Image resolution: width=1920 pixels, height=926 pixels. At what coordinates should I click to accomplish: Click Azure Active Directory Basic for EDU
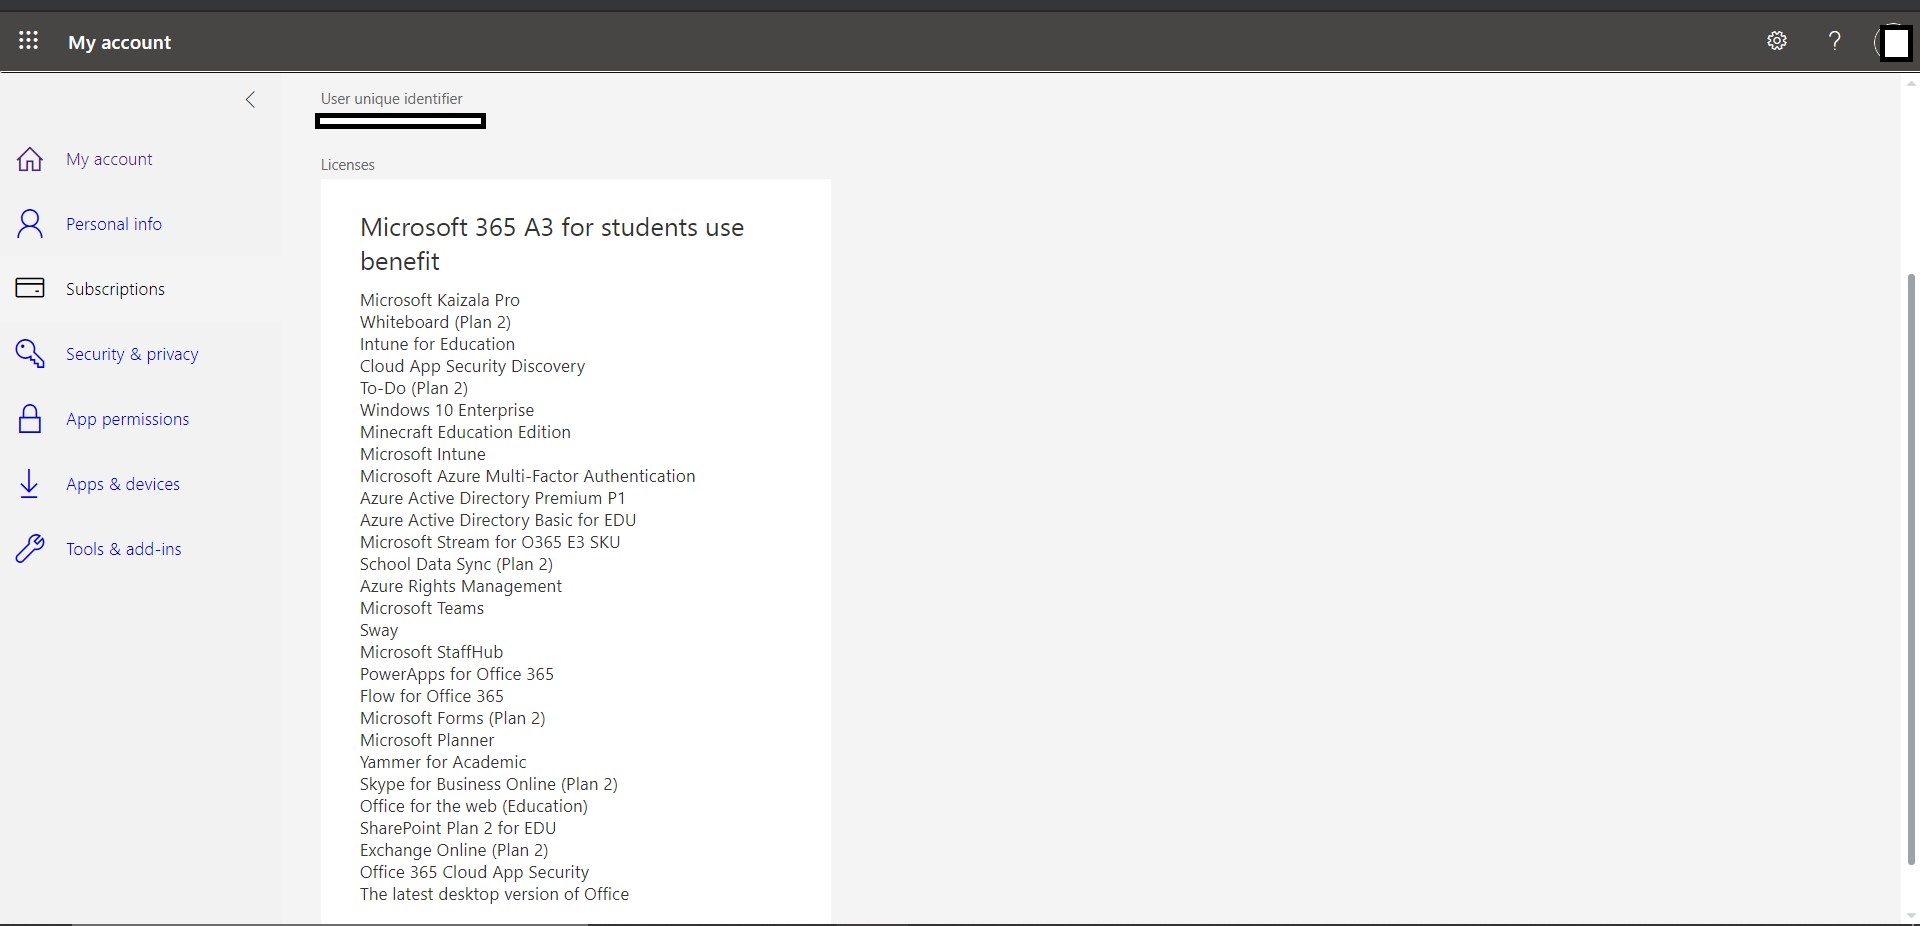[x=498, y=520]
